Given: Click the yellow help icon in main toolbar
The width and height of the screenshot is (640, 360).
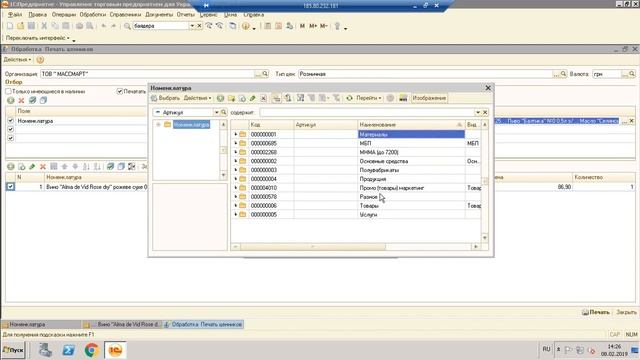Looking at the screenshot, I should coord(245,26).
